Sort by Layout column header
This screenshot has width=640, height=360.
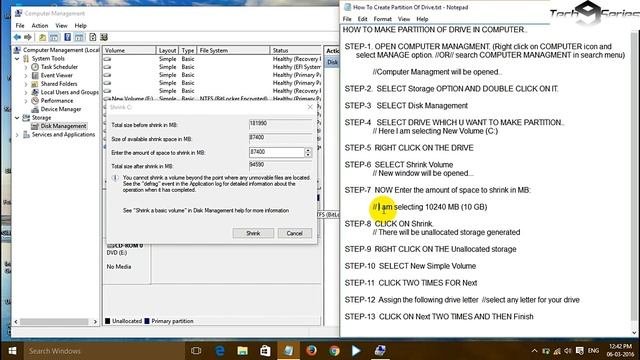pos(167,51)
